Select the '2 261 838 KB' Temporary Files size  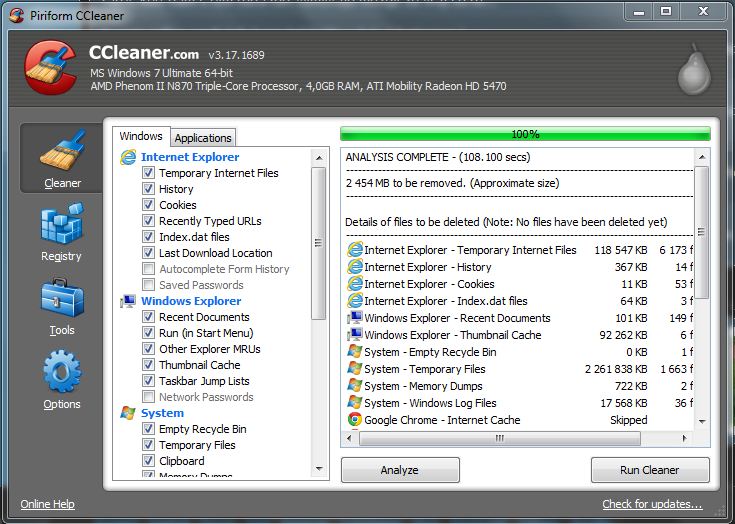click(616, 369)
